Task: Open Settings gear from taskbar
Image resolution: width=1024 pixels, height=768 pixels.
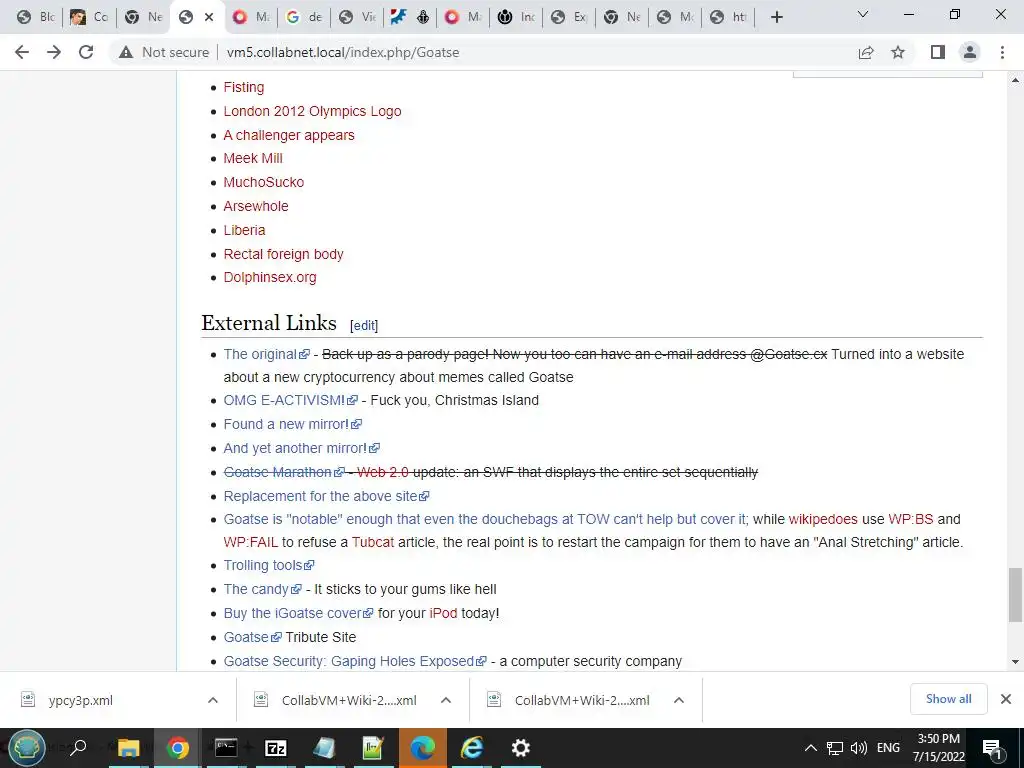Action: 520,748
